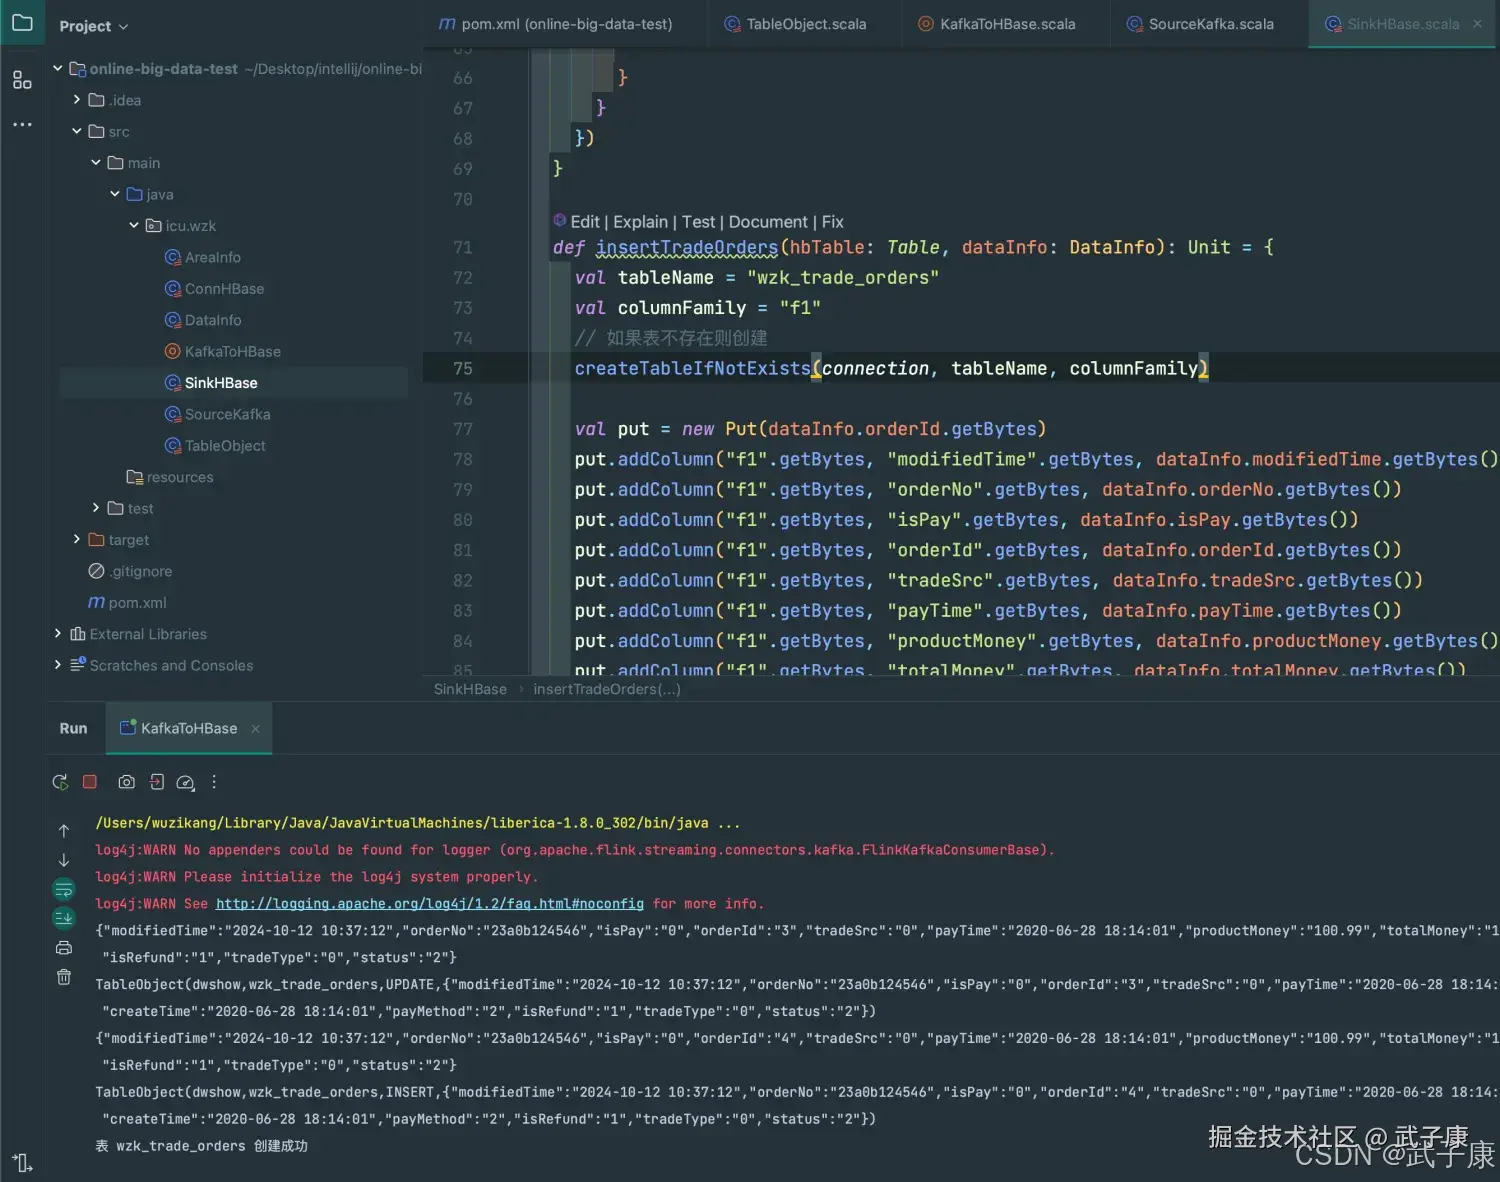Move up the stack trace arrow
This screenshot has height=1182, width=1500.
pos(64,831)
